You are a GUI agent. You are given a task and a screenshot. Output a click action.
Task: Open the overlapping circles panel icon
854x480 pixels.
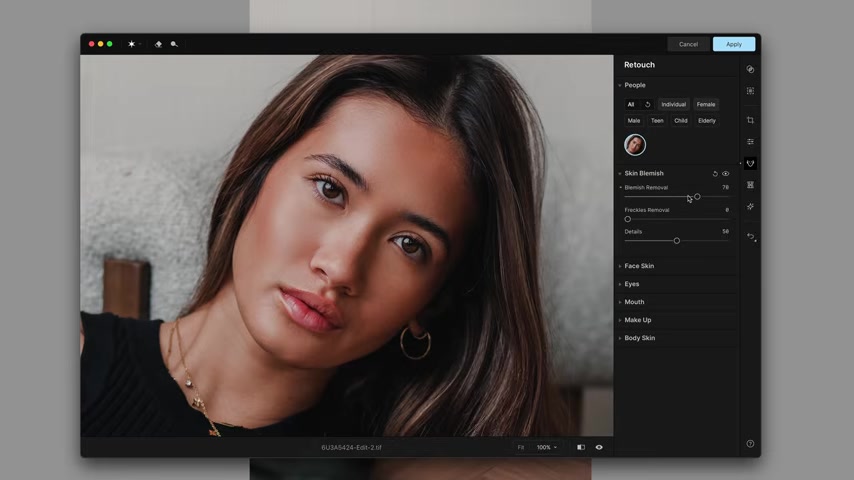pos(750,69)
